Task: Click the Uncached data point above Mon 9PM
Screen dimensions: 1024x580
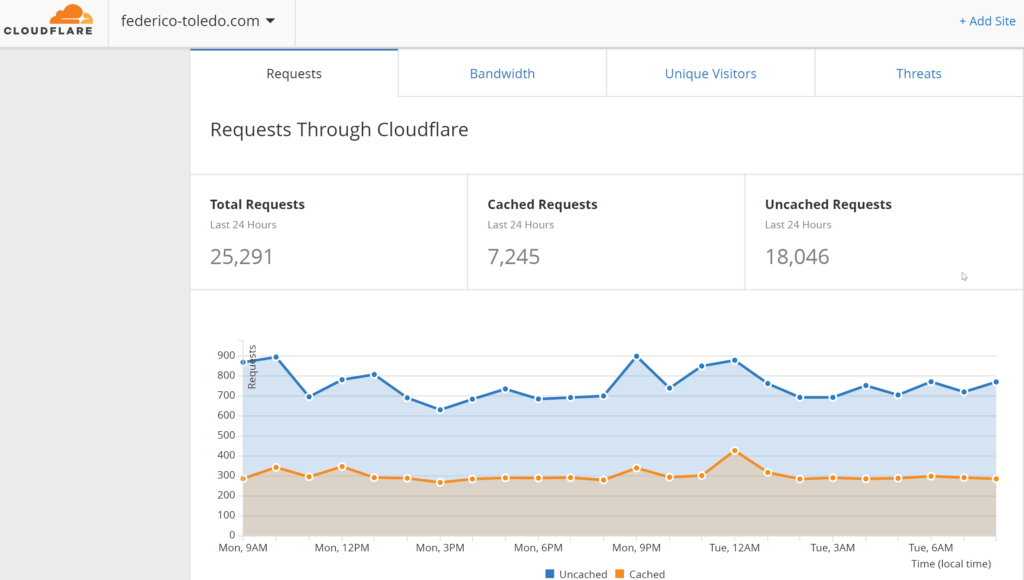Action: coord(637,357)
